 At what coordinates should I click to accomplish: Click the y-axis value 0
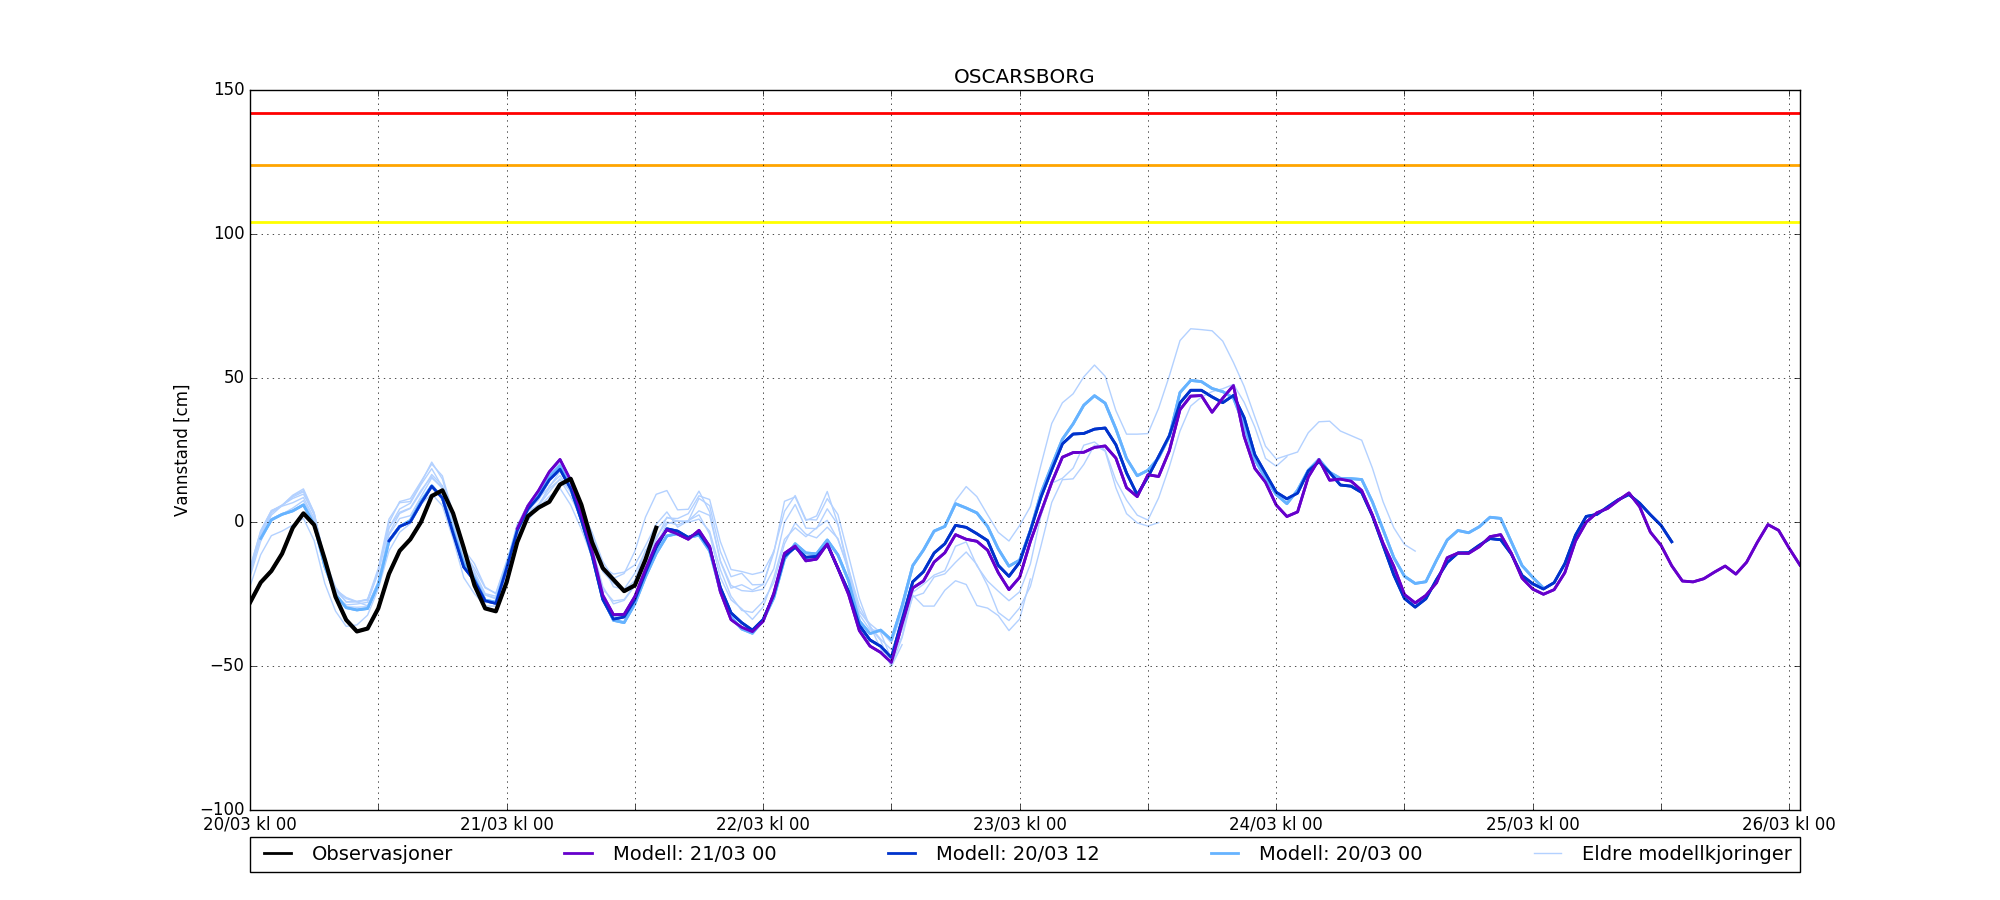click(239, 522)
